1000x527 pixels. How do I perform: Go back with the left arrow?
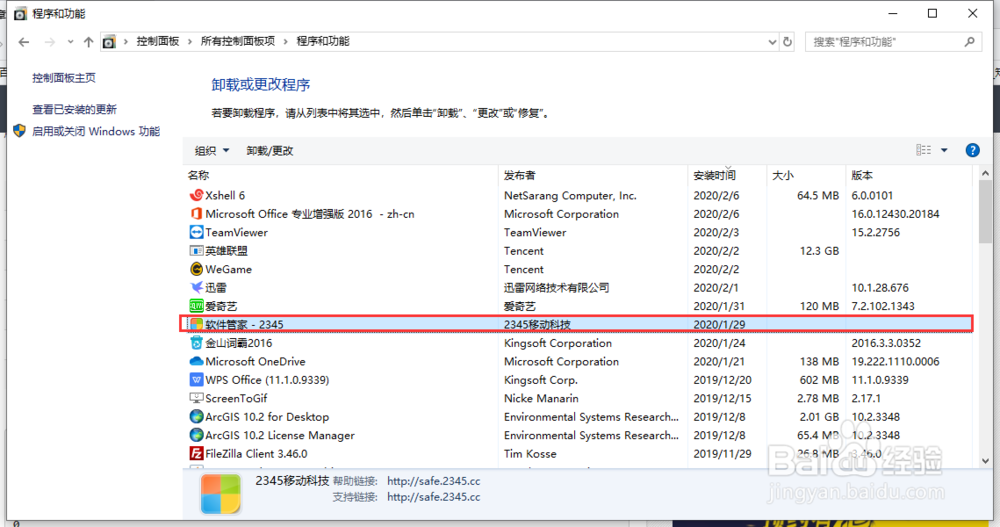tap(24, 42)
